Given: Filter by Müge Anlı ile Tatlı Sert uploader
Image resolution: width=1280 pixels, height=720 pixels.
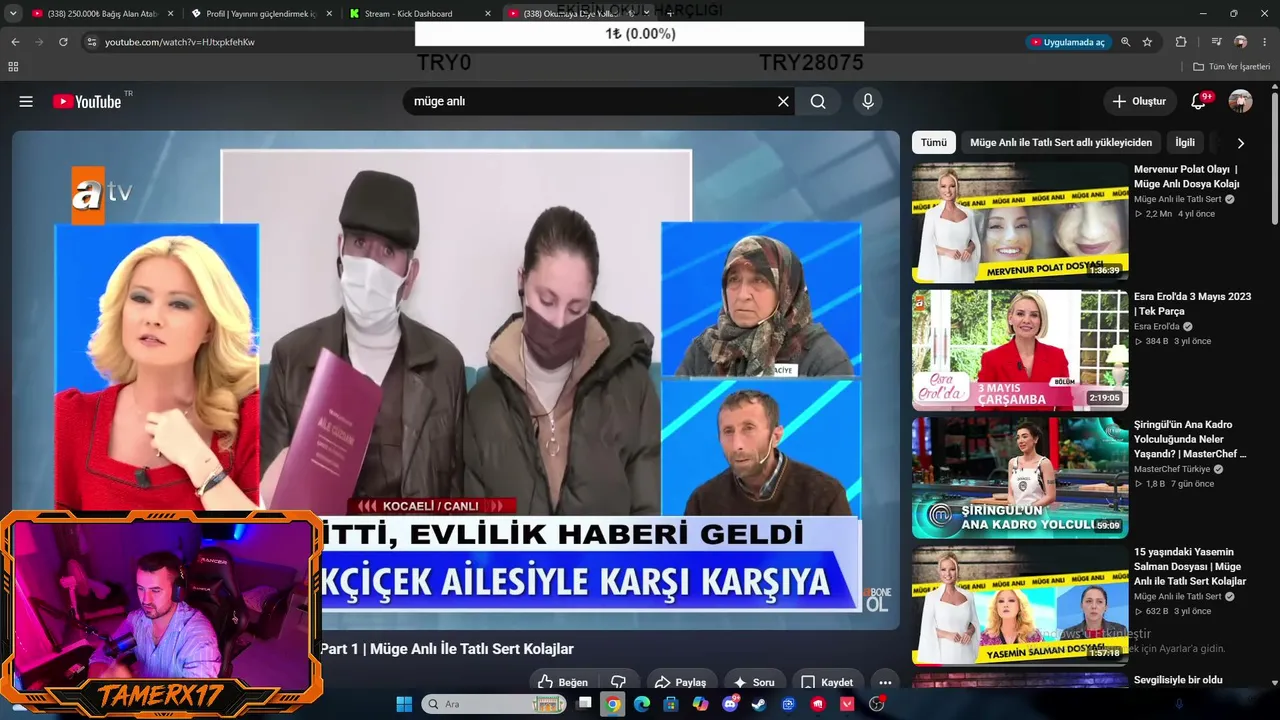Looking at the screenshot, I should click(1061, 143).
